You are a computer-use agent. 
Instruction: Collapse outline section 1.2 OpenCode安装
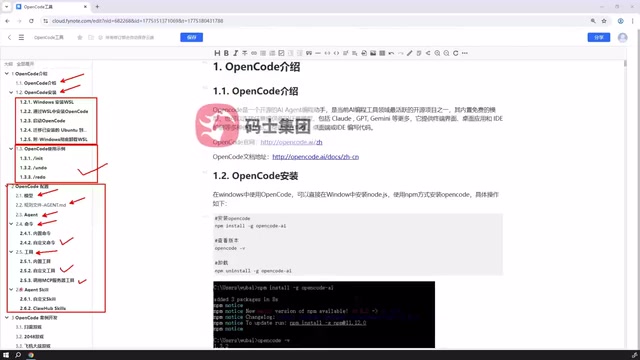[x=11, y=92]
